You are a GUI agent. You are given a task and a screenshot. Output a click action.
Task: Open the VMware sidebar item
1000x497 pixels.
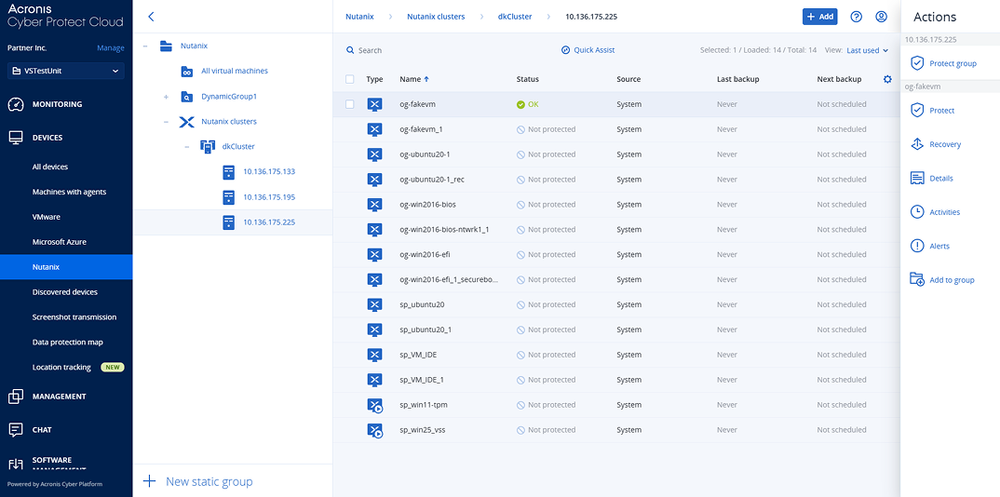coord(46,217)
